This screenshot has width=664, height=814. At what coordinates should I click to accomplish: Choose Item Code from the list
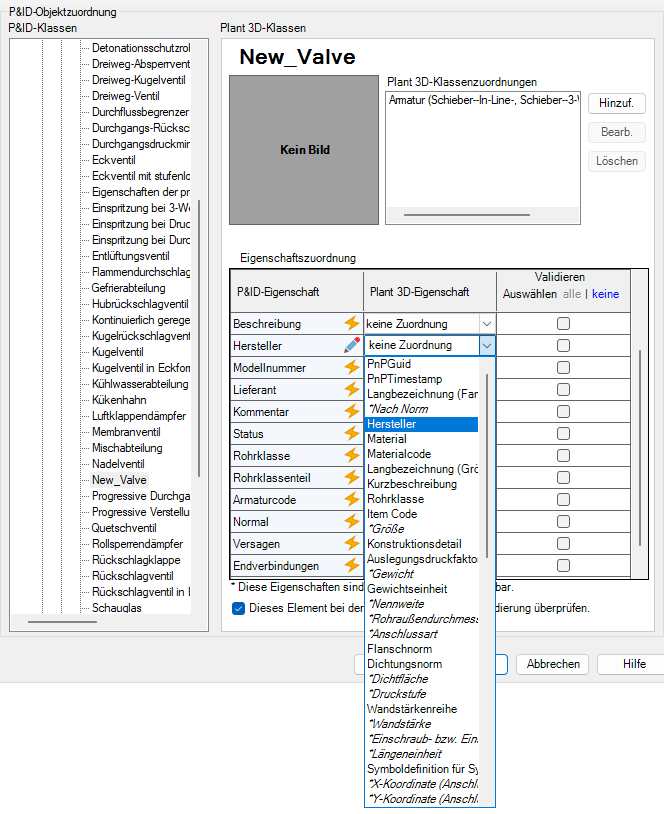point(421,514)
